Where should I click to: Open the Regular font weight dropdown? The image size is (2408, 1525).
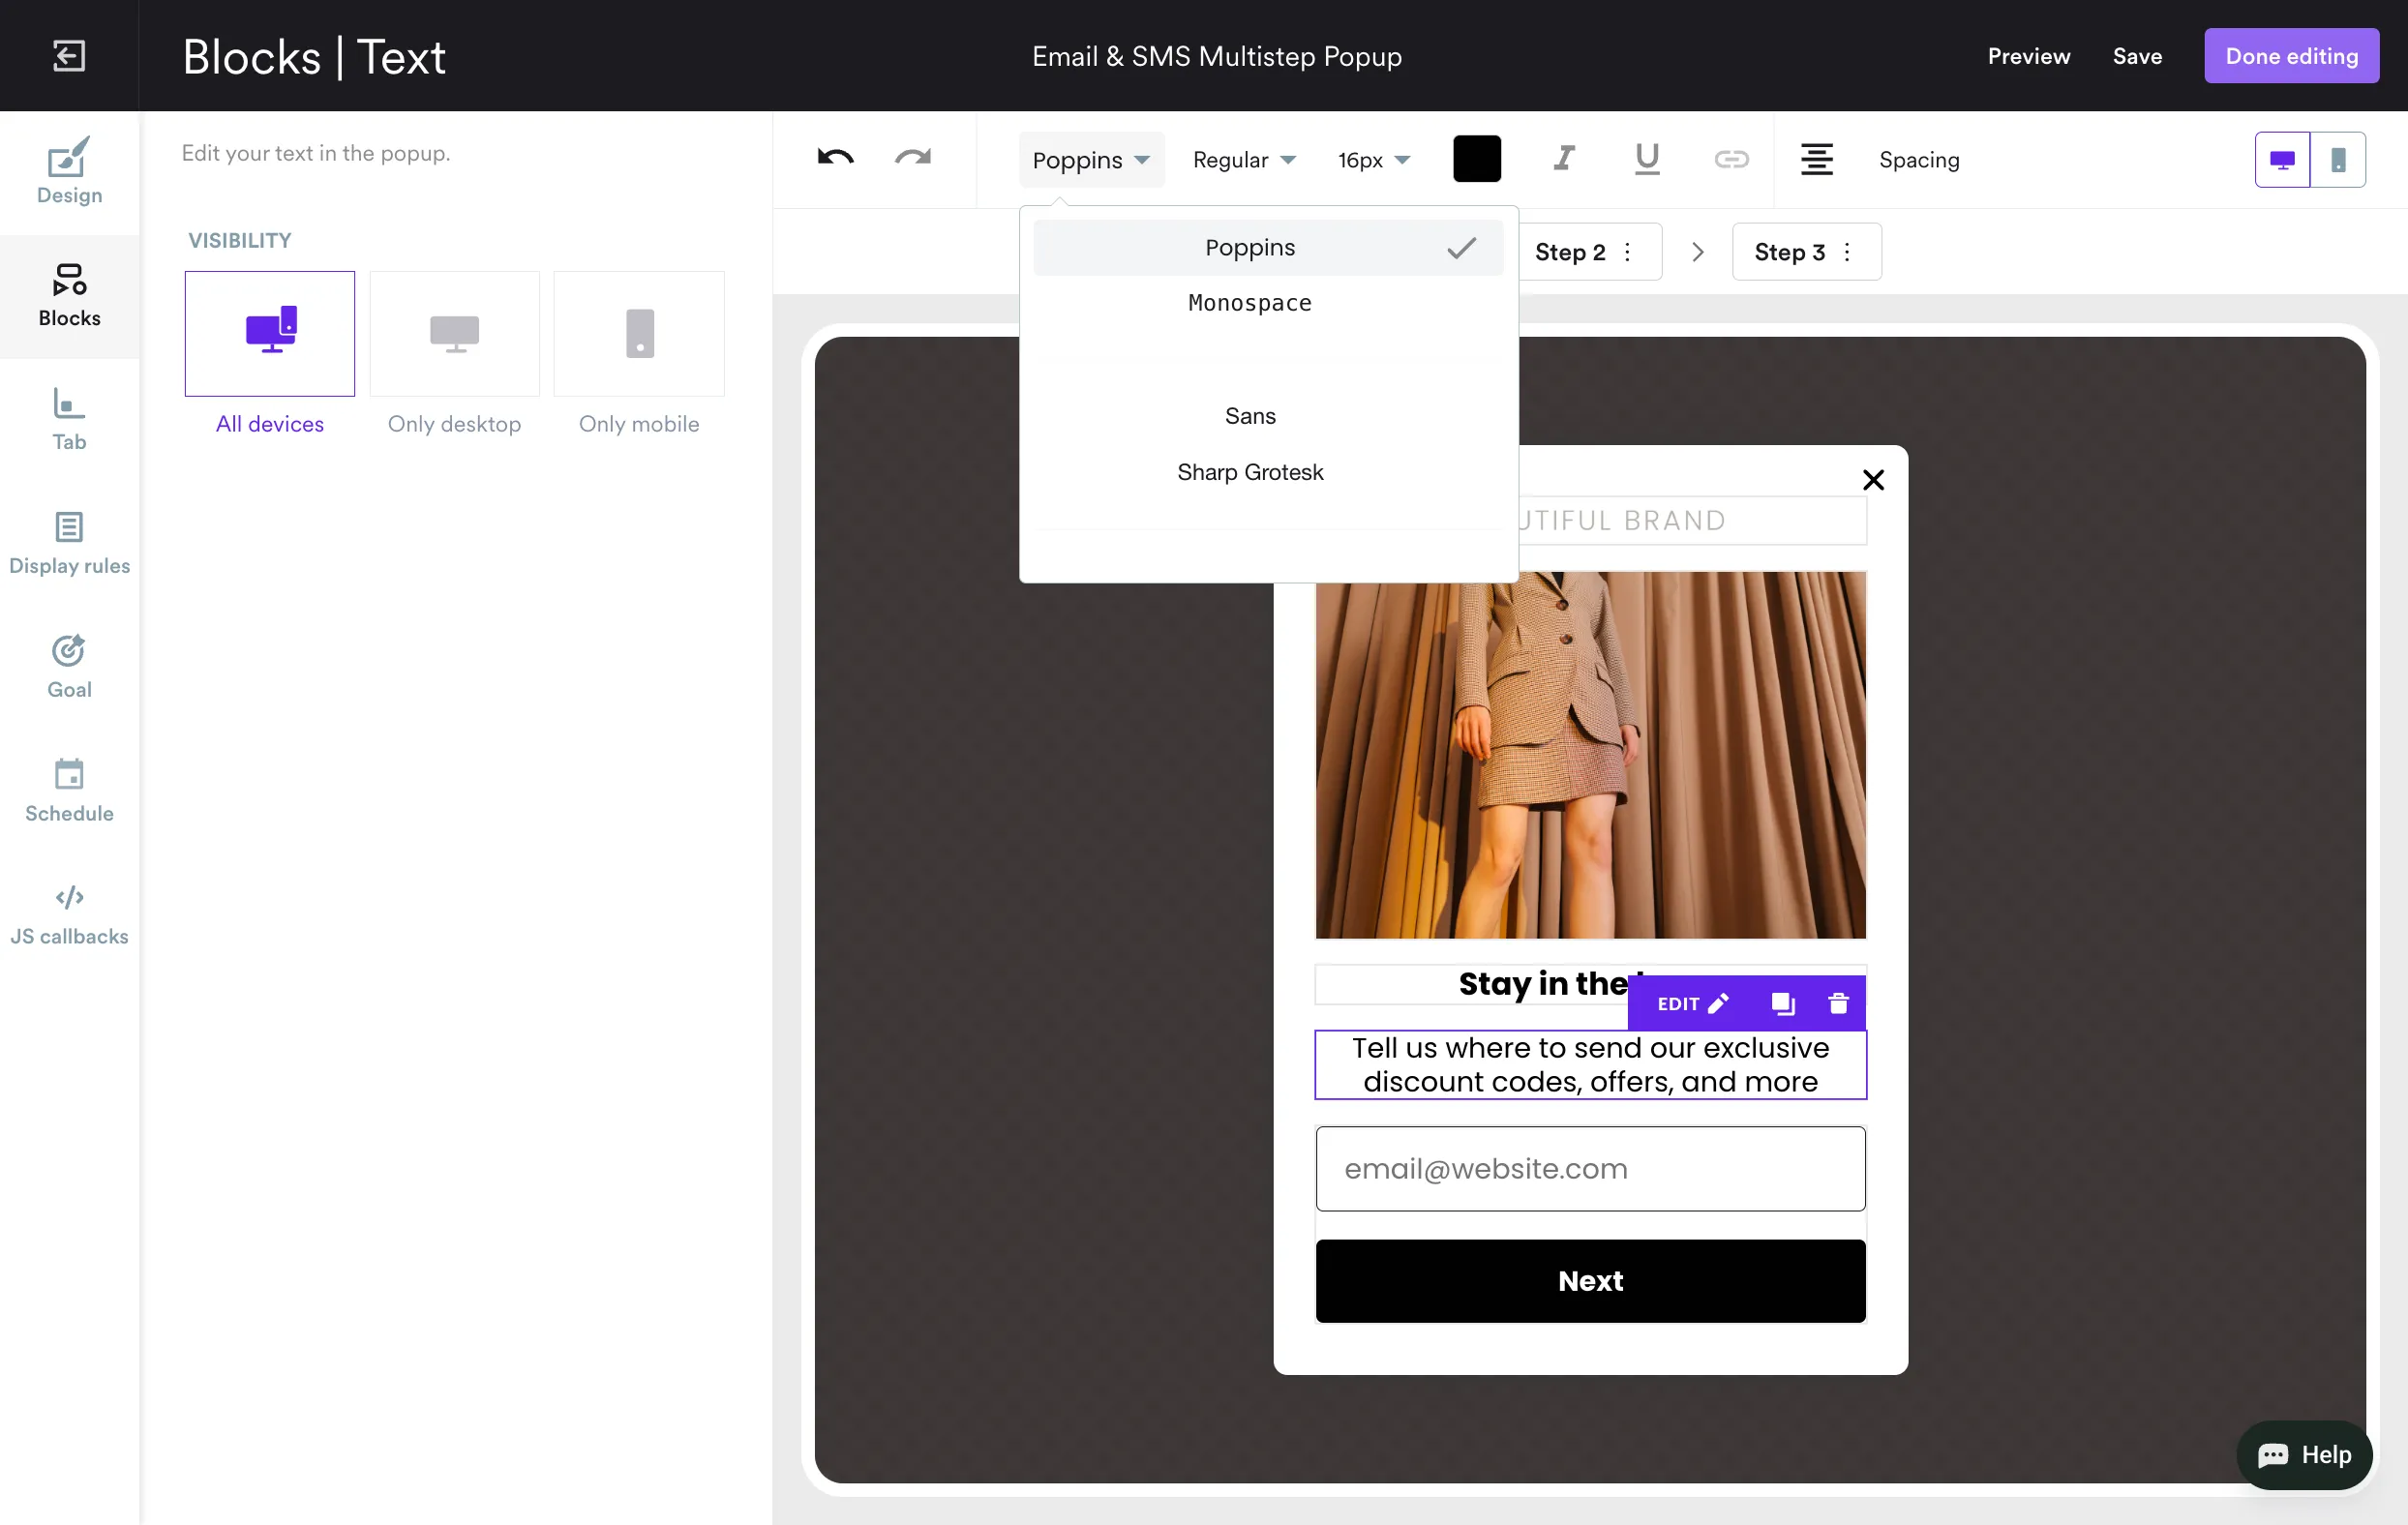1243,160
